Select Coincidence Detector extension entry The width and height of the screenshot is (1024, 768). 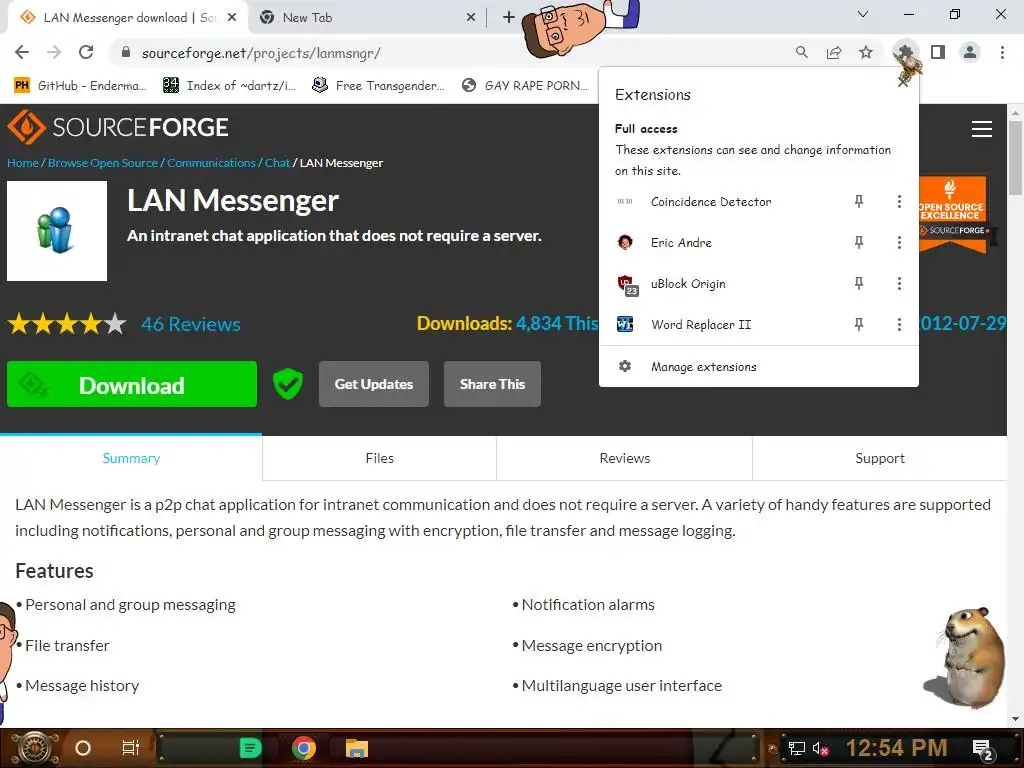tap(711, 202)
